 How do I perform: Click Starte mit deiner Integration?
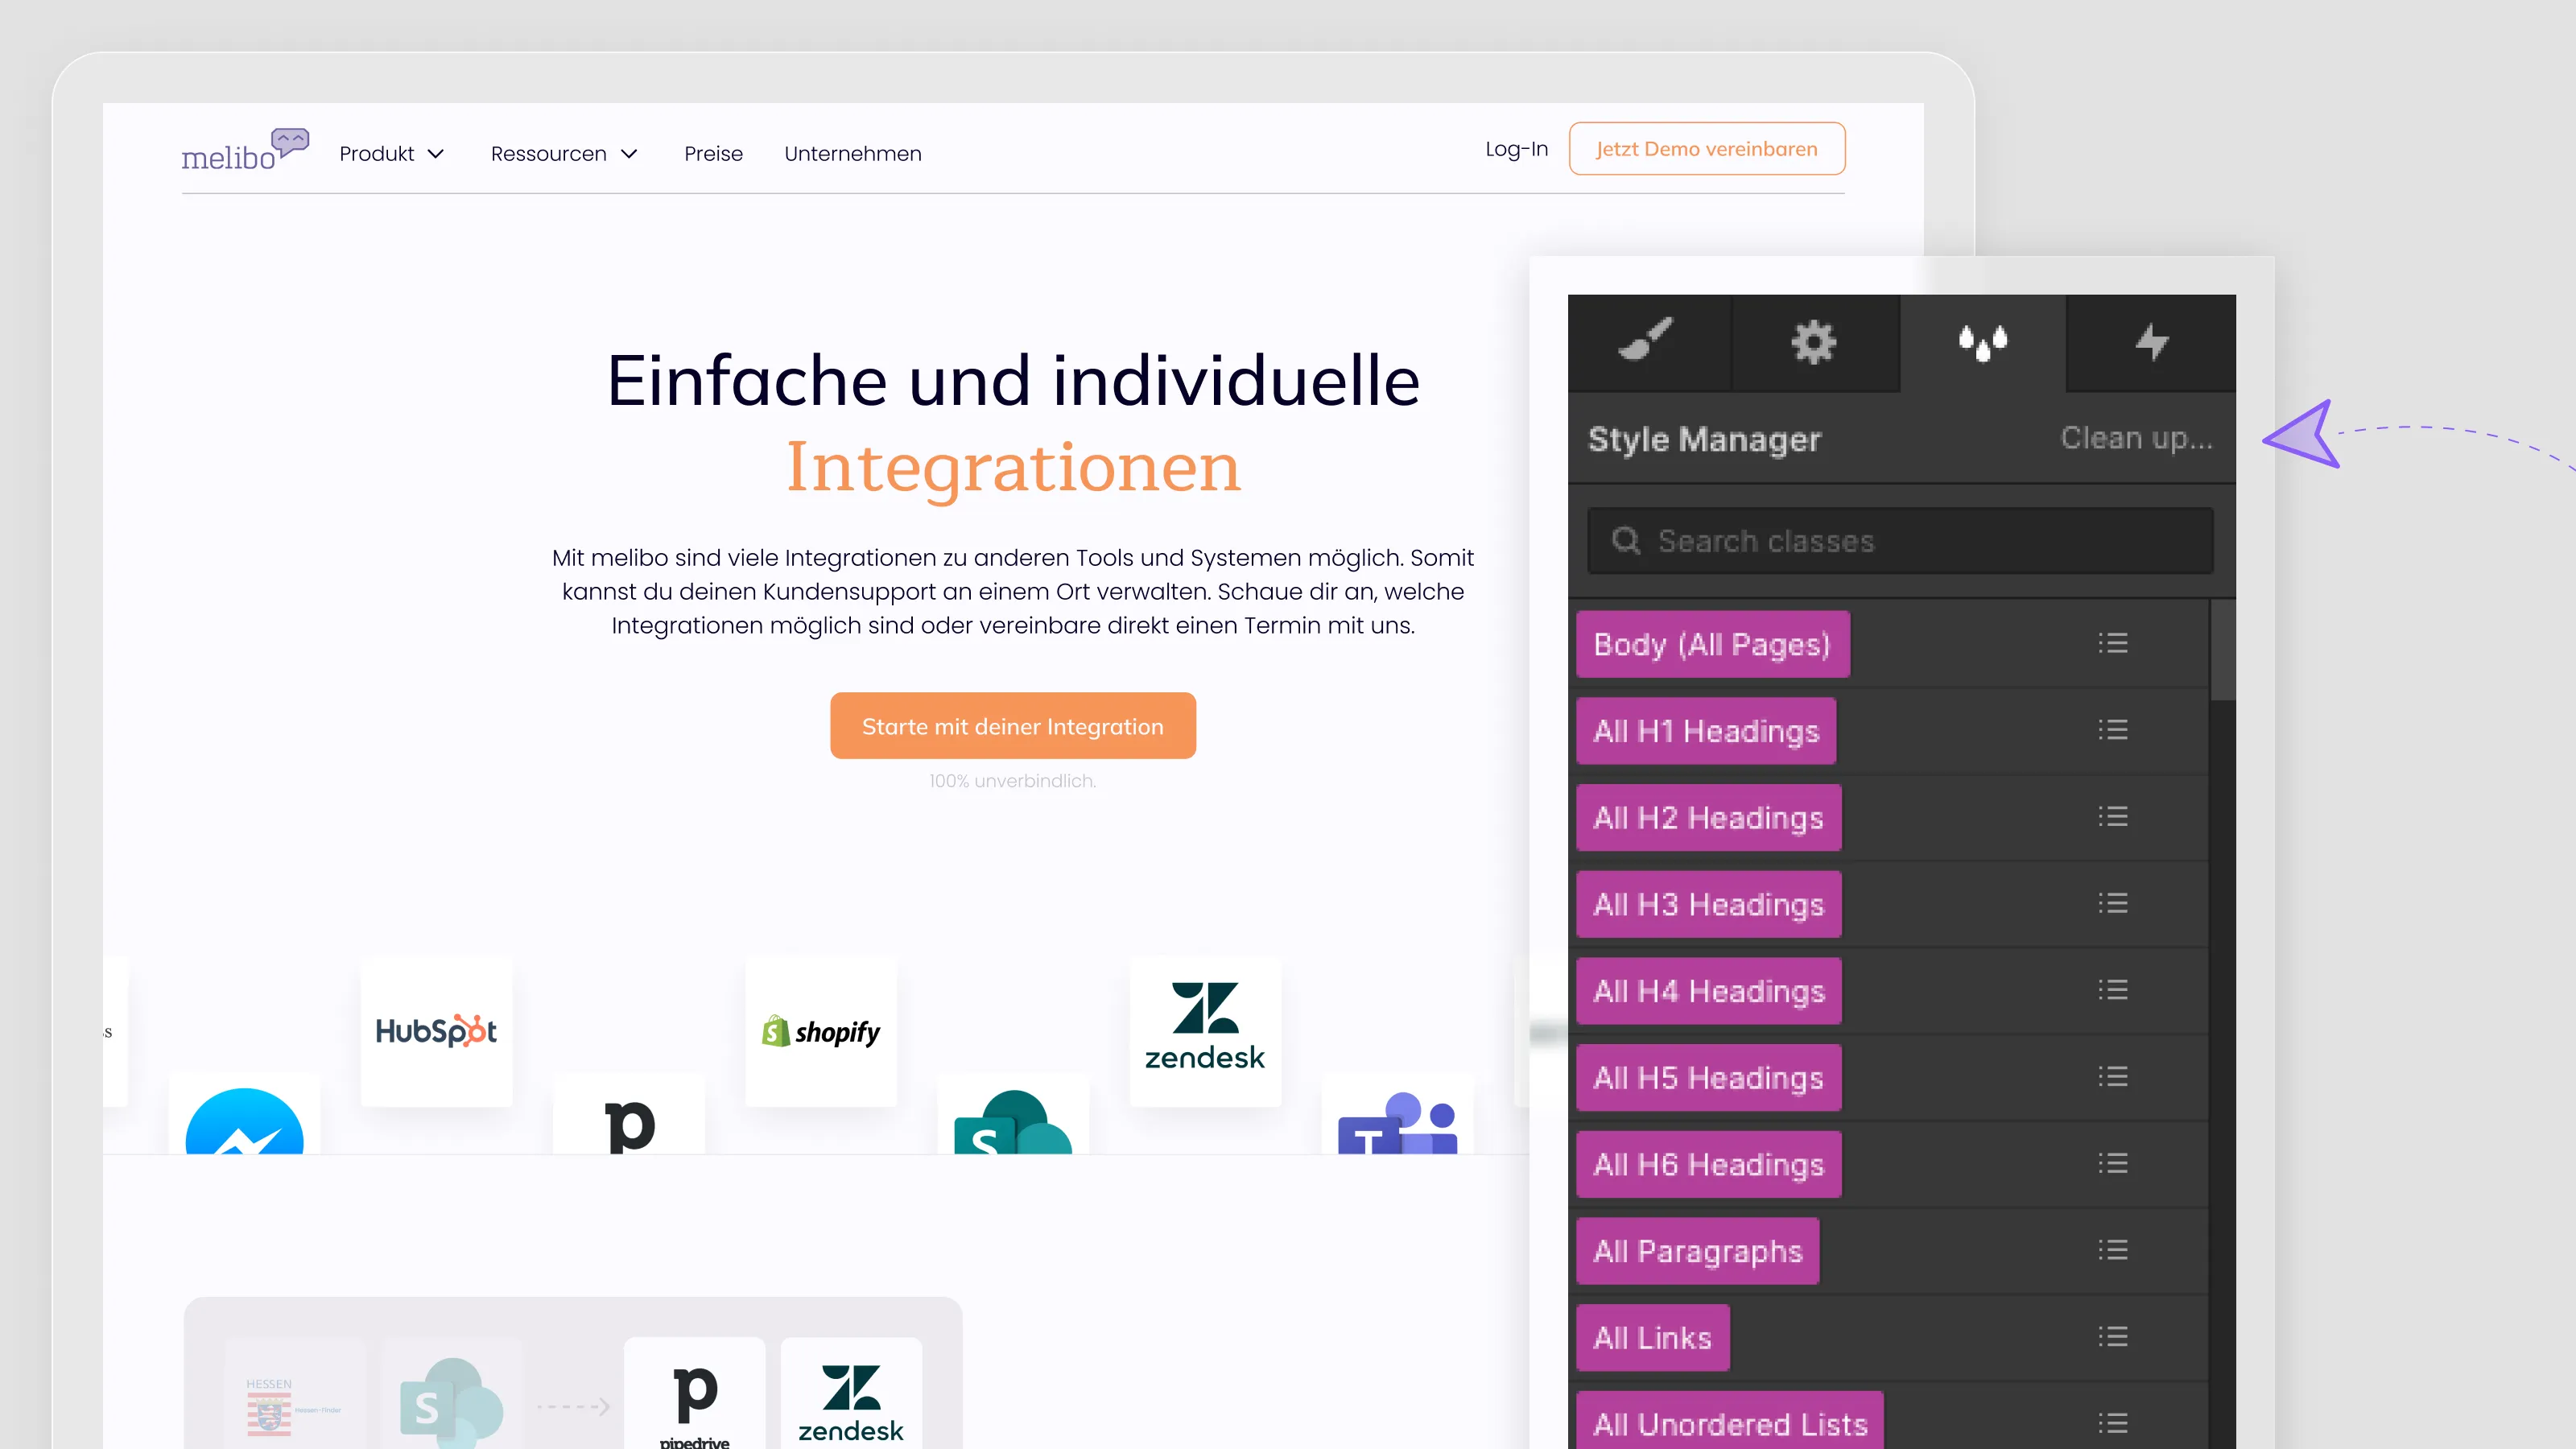[x=1012, y=725]
